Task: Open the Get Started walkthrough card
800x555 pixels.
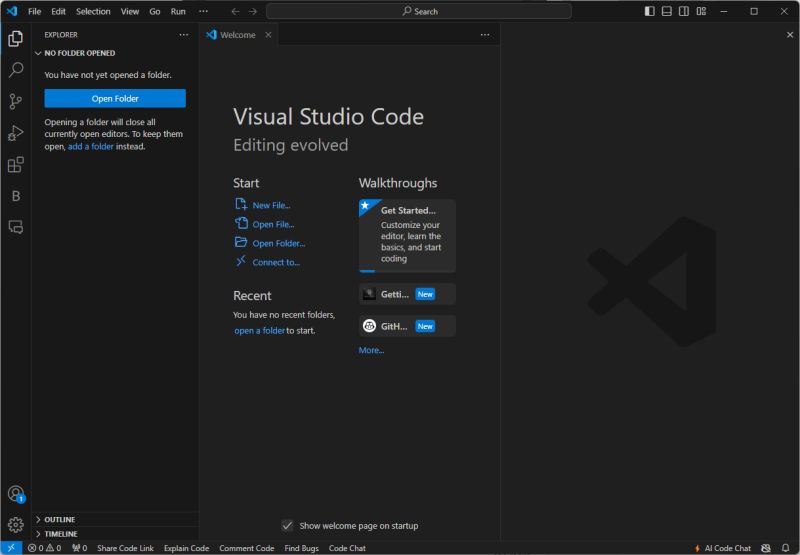Action: click(x=407, y=235)
